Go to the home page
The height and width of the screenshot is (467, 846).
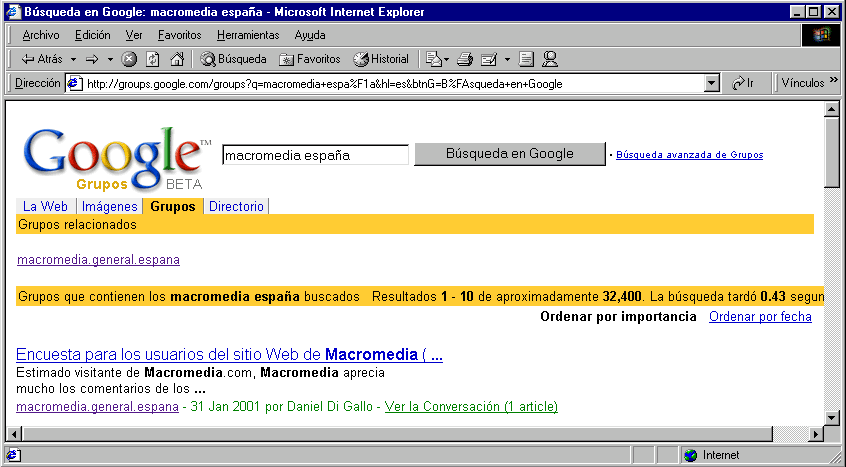pos(177,59)
